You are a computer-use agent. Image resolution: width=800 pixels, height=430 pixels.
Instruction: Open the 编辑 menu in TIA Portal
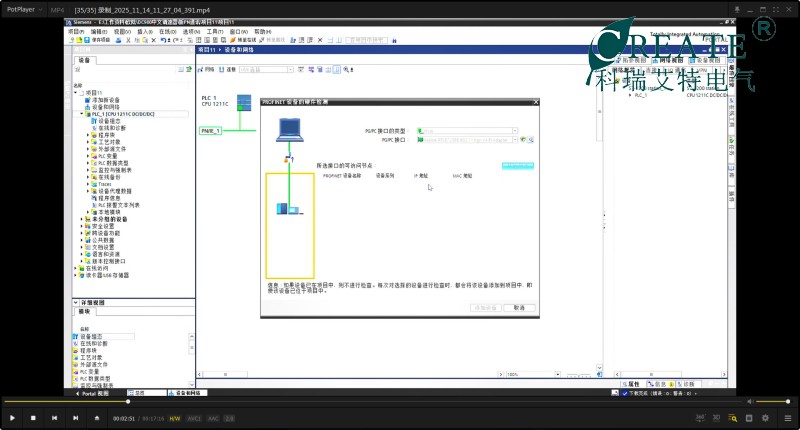pyautogui.click(x=99, y=32)
